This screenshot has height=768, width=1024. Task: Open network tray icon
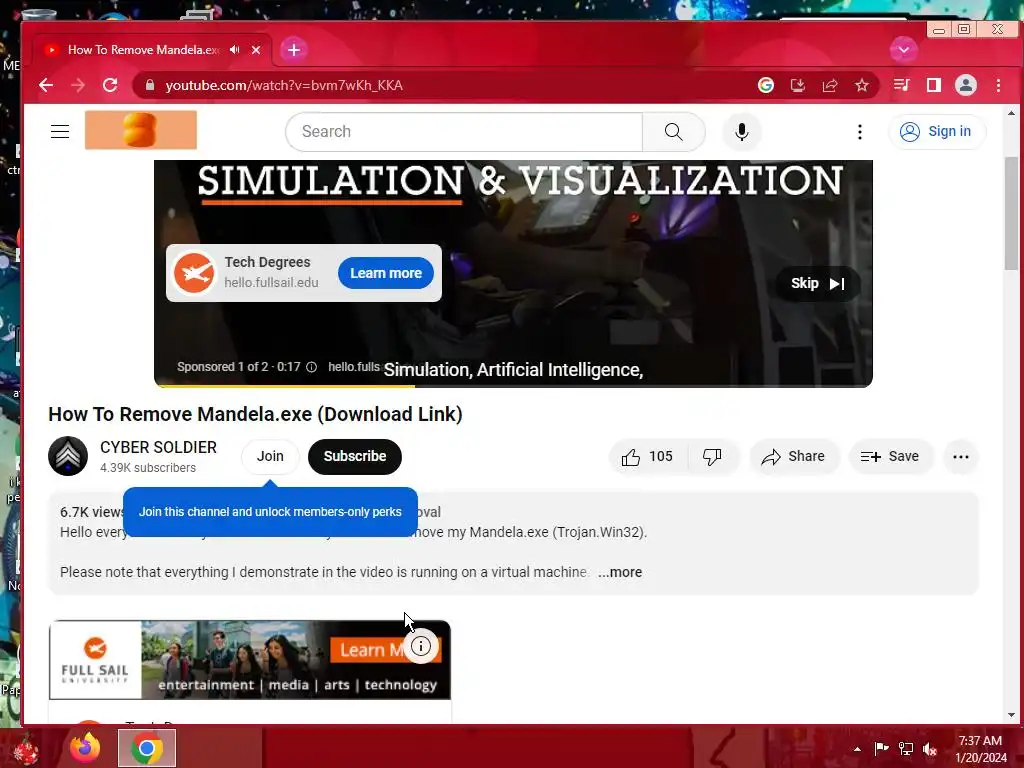point(906,749)
